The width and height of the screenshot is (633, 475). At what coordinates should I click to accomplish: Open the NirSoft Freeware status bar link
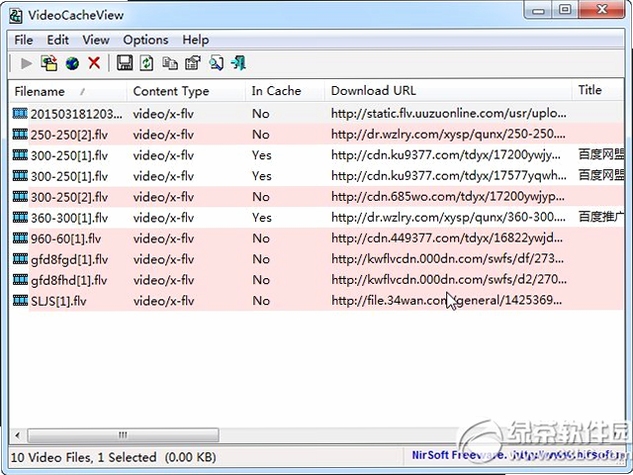coord(518,455)
